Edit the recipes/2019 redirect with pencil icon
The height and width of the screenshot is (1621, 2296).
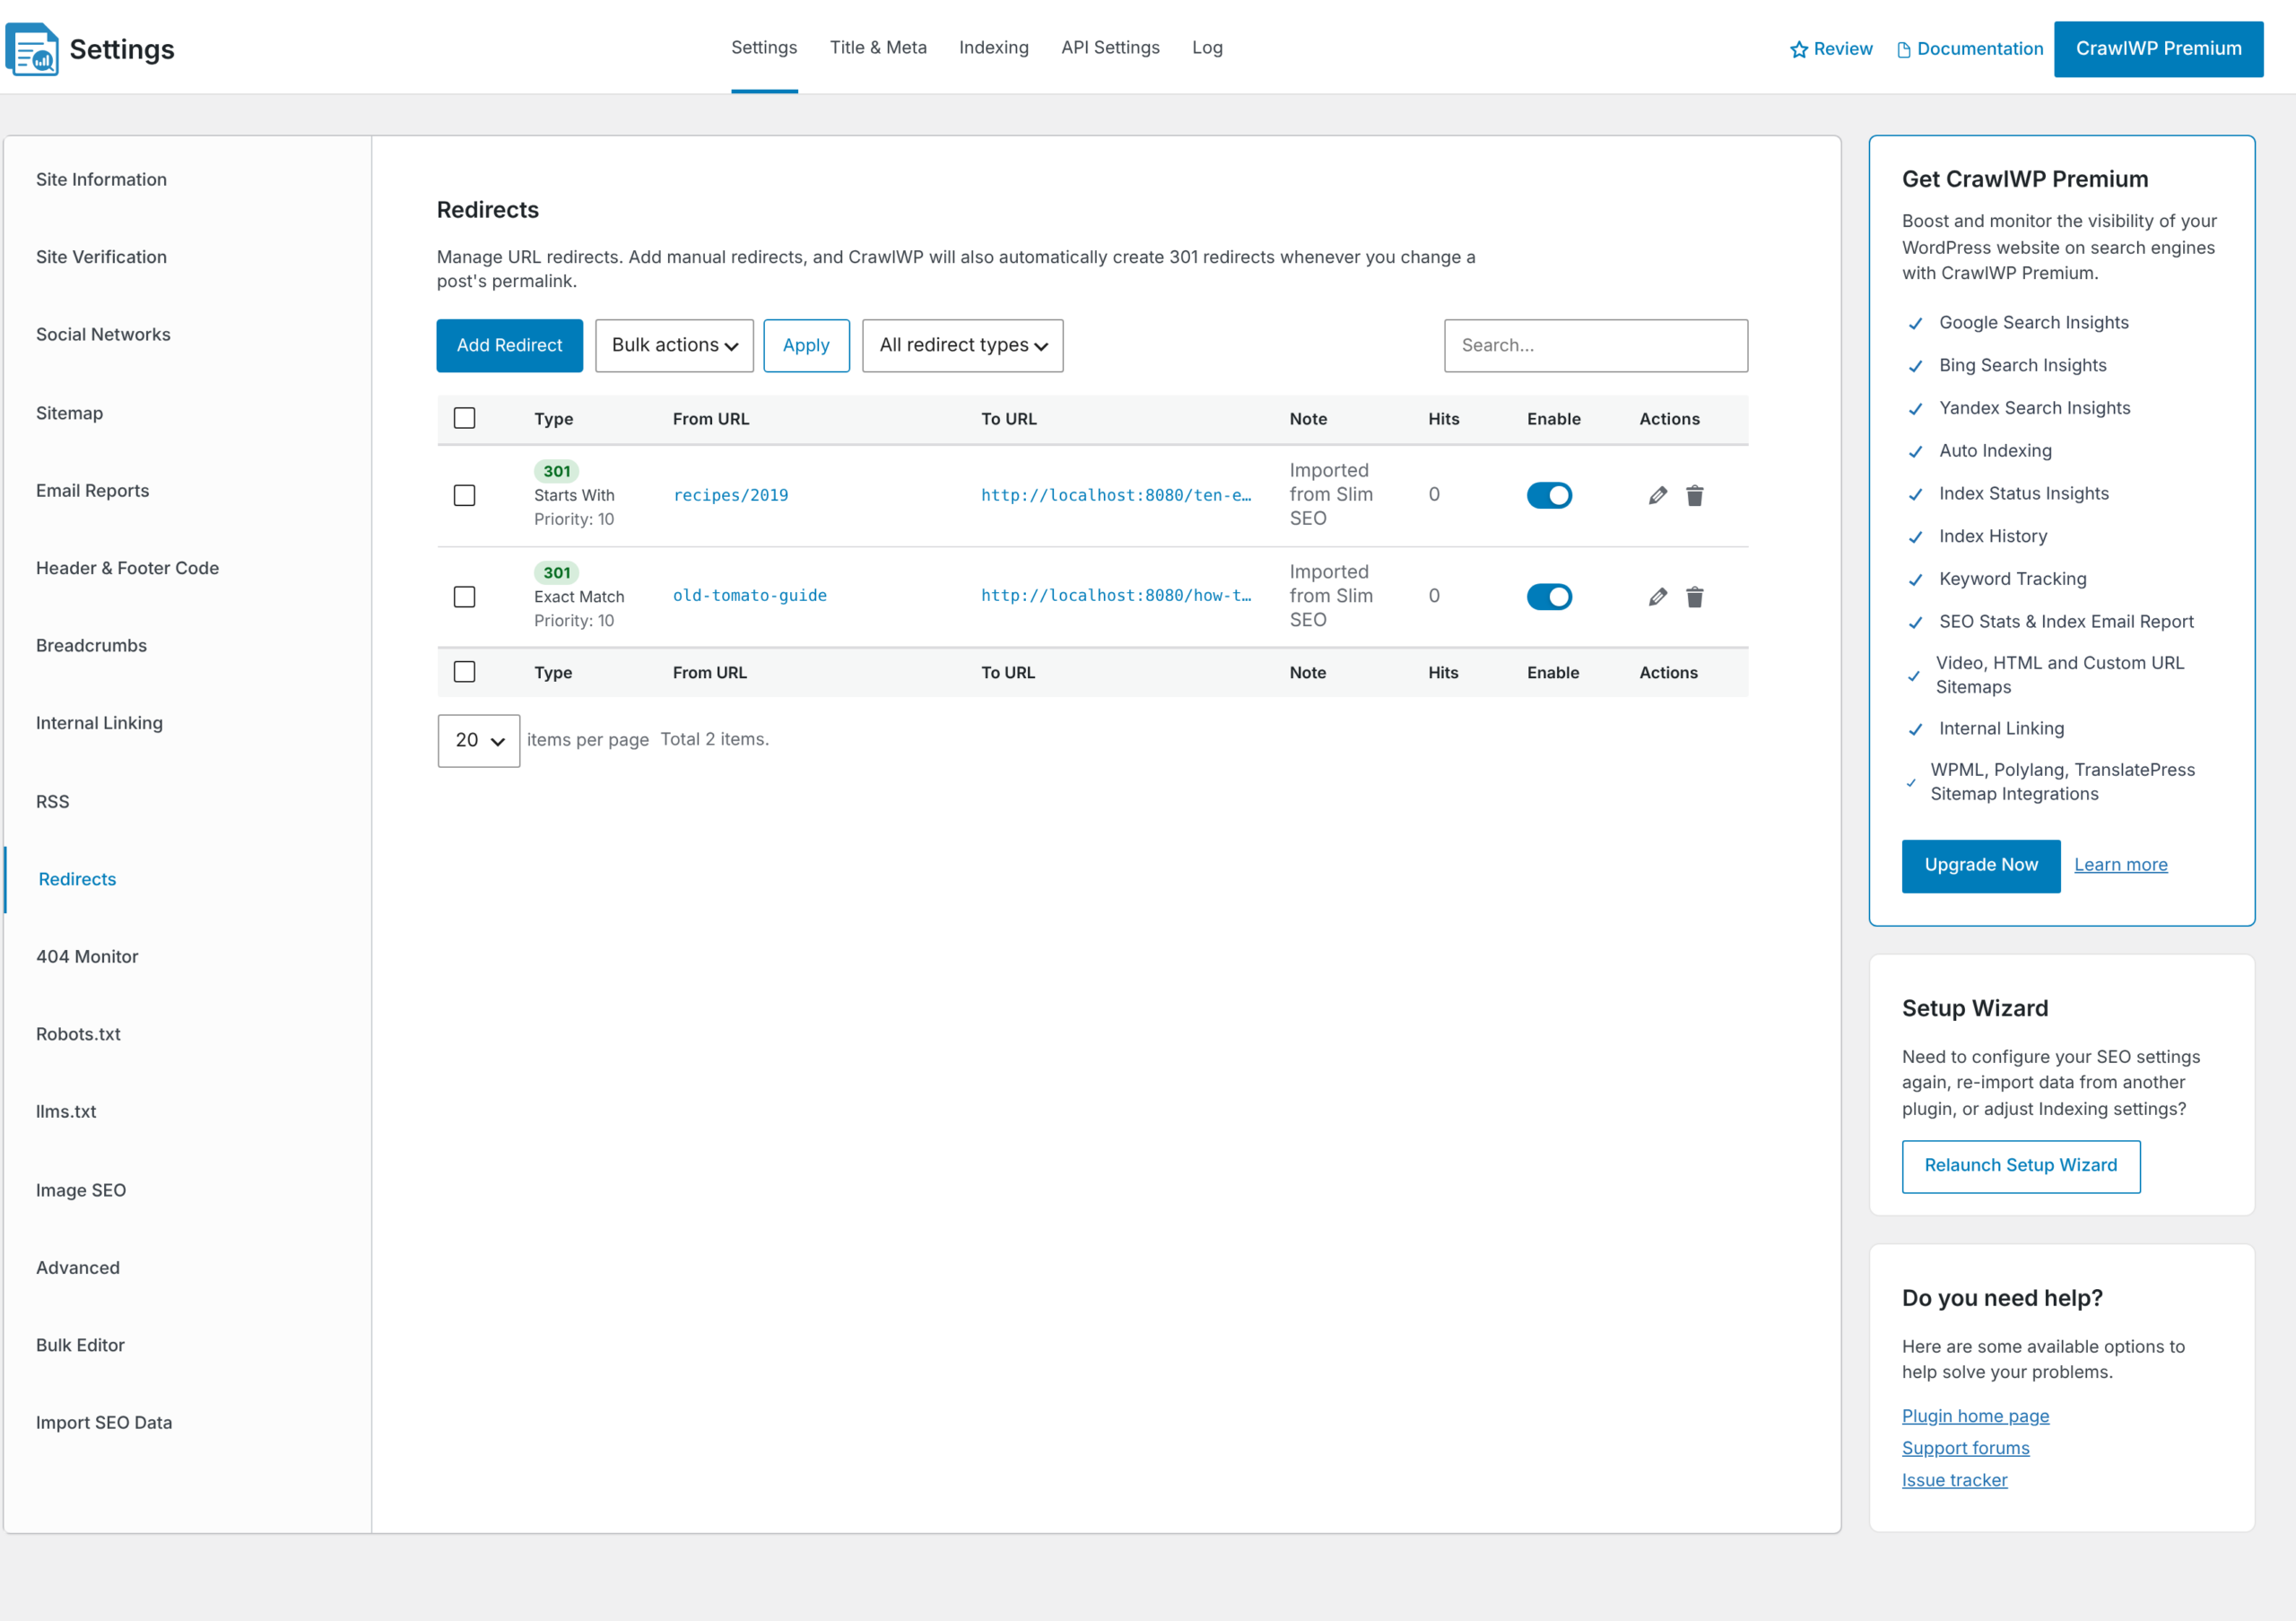pos(1657,495)
